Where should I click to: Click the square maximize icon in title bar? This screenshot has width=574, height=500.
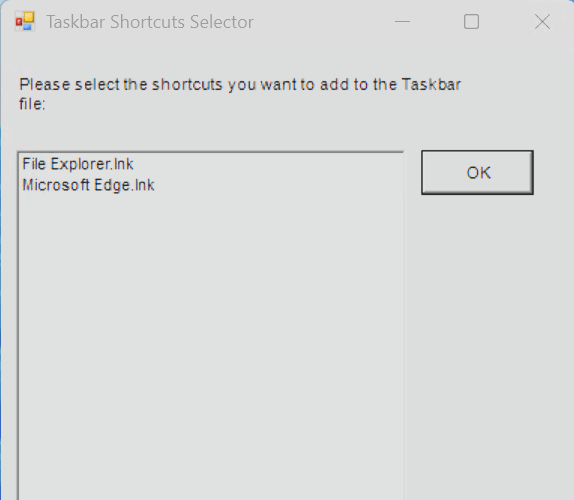471,22
